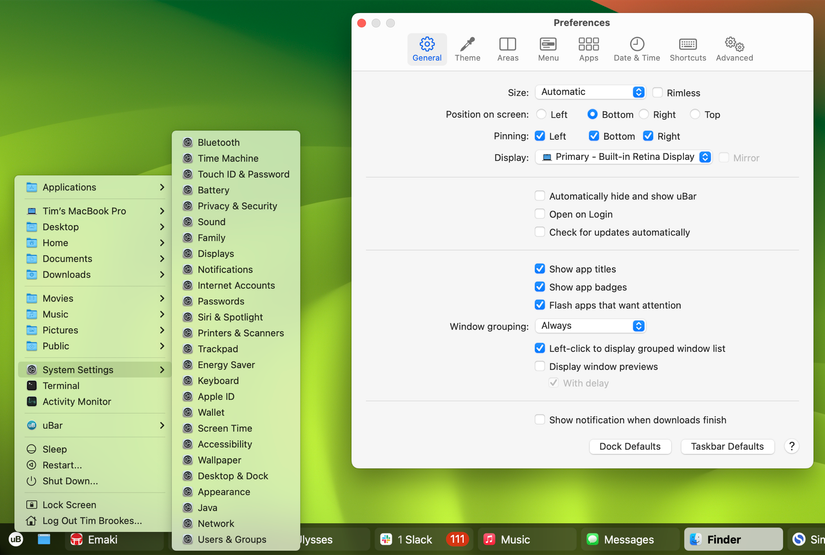Open the Size dropdown set to Automatic
Viewport: 825px width, 555px height.
pos(590,92)
